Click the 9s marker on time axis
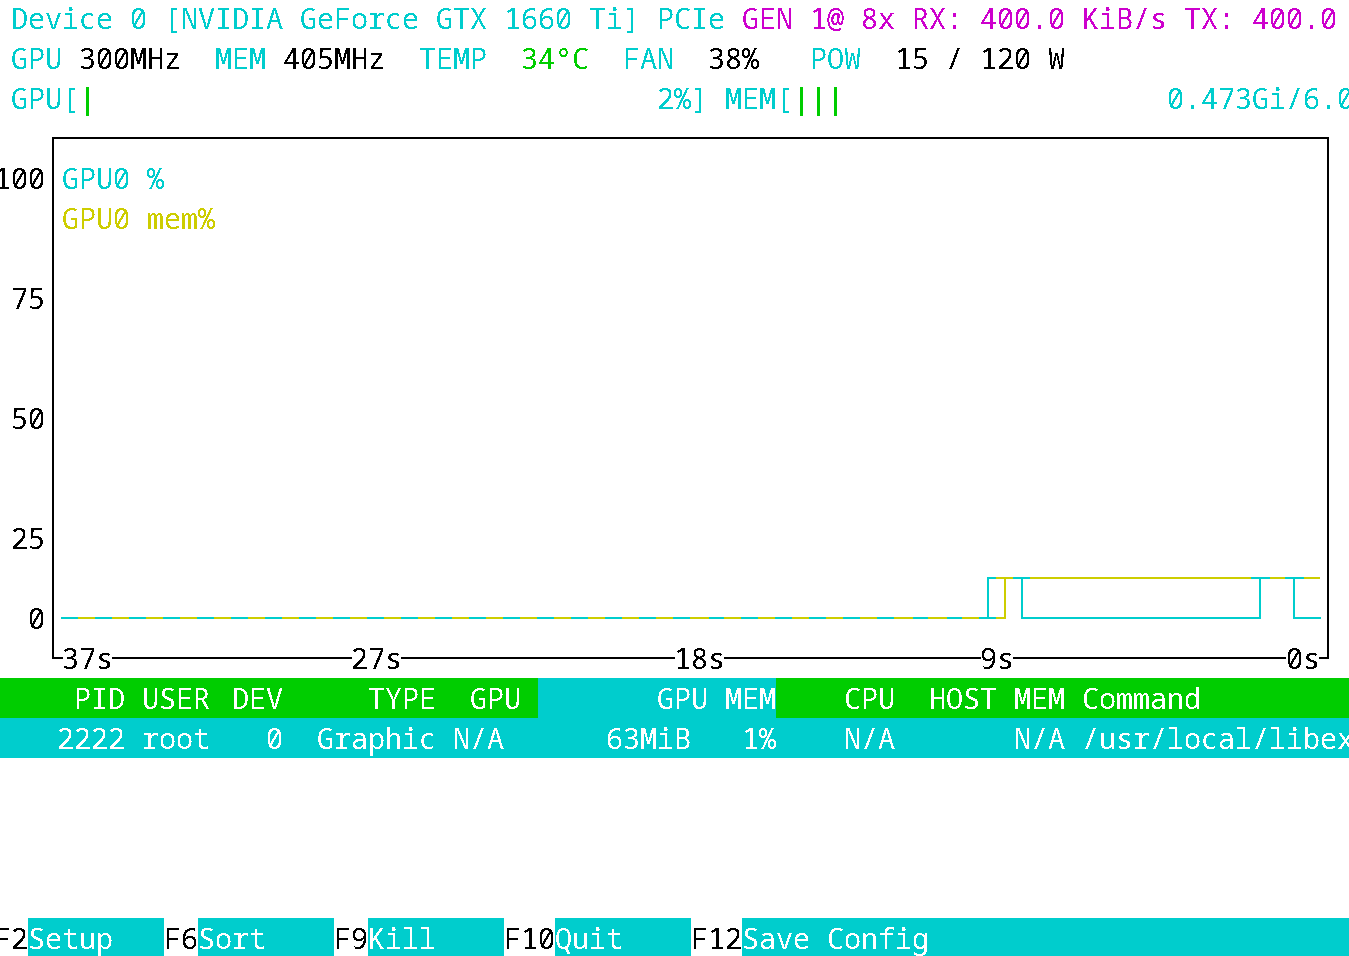The image size is (1349, 956). [x=996, y=659]
